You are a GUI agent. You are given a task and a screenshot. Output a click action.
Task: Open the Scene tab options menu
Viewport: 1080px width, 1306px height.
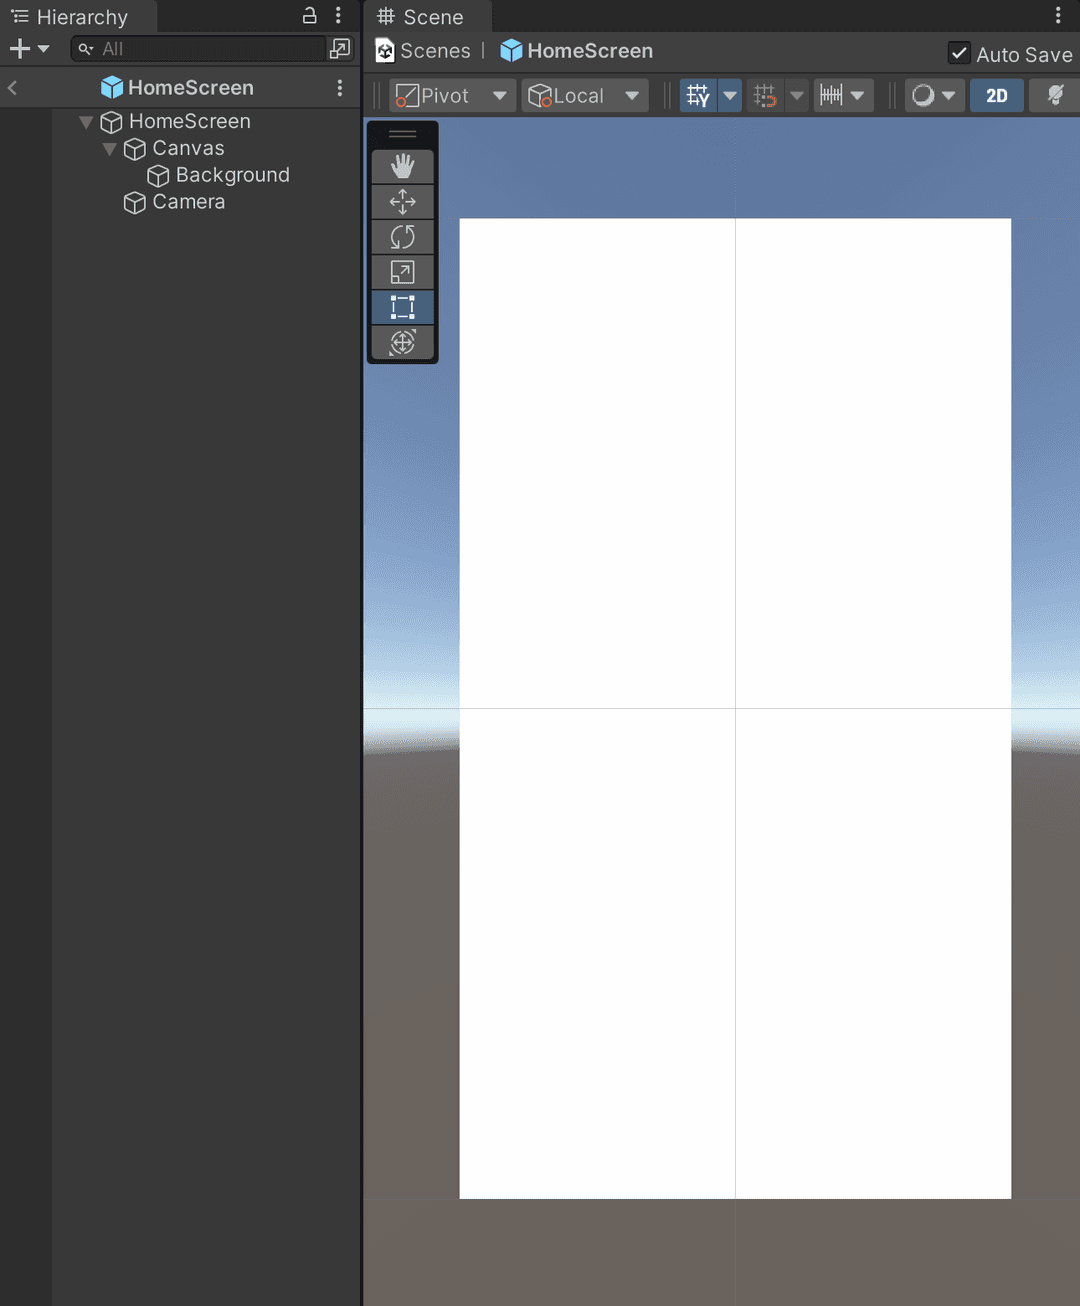tap(1058, 15)
